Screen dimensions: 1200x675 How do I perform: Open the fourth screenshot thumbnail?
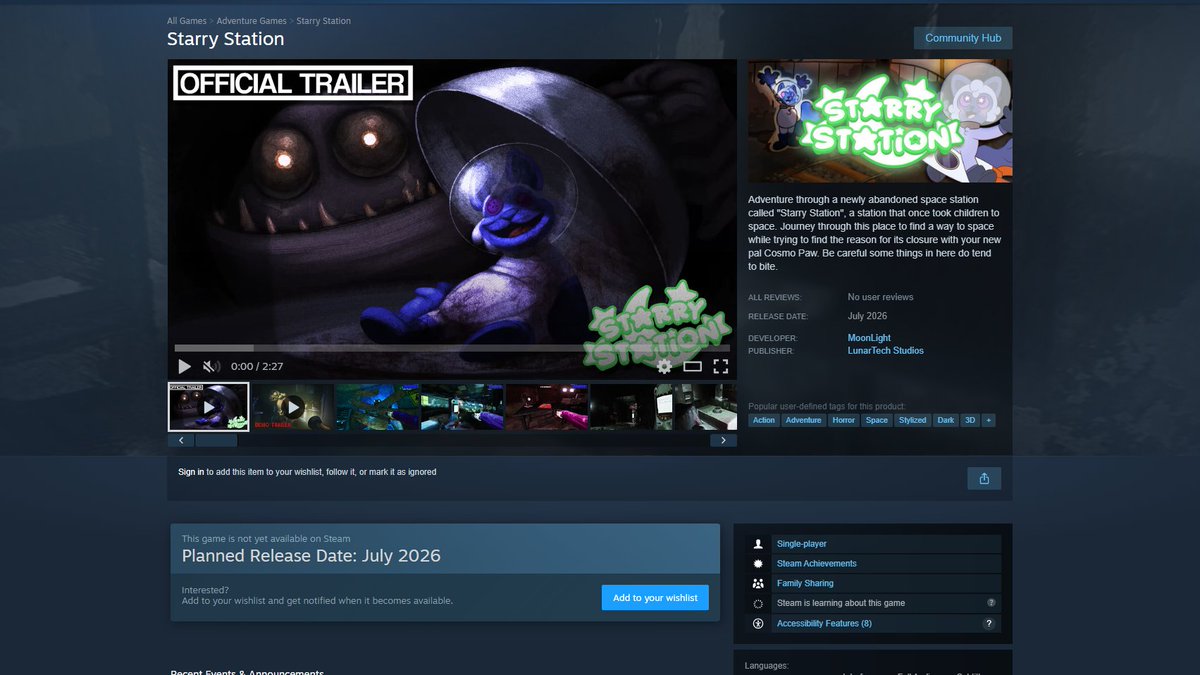pyautogui.click(x=462, y=407)
